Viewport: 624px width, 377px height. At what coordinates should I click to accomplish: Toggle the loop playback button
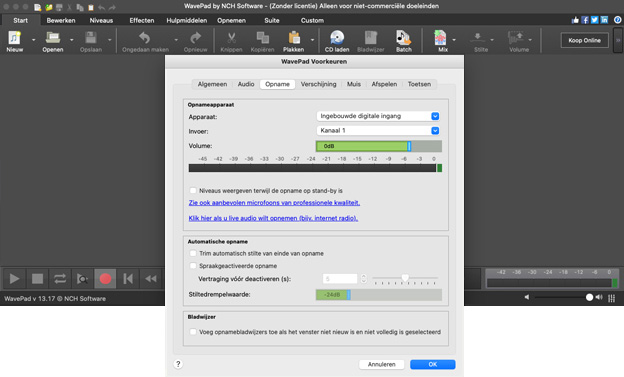[60, 279]
